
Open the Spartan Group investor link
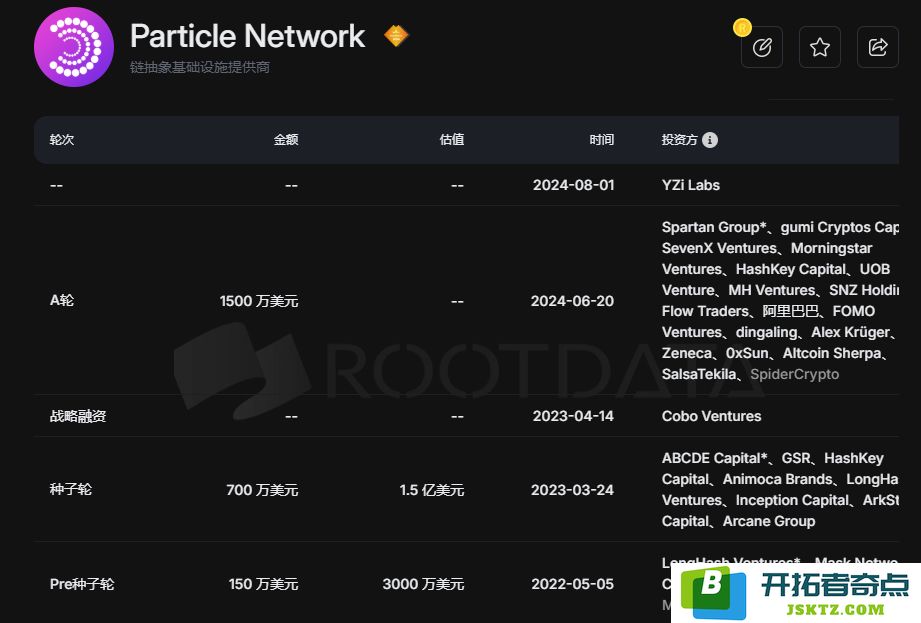pos(714,227)
